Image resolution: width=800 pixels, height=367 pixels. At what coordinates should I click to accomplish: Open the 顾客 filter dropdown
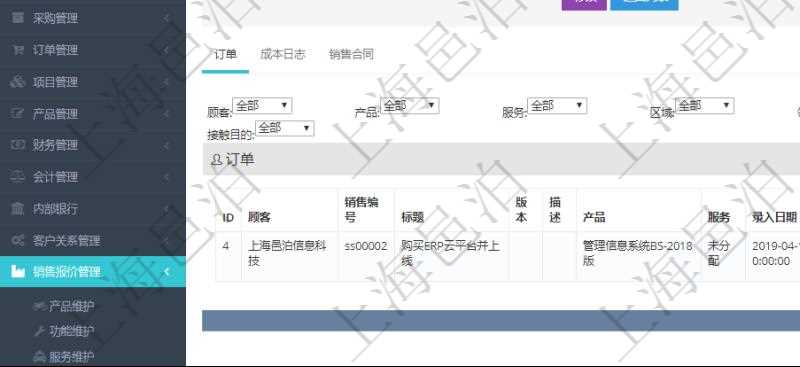262,106
